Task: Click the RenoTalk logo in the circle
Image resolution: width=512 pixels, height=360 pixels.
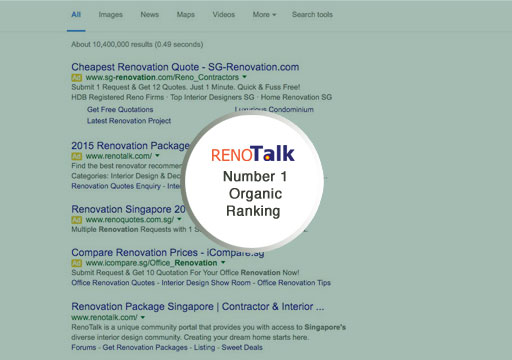Action: click(x=253, y=154)
